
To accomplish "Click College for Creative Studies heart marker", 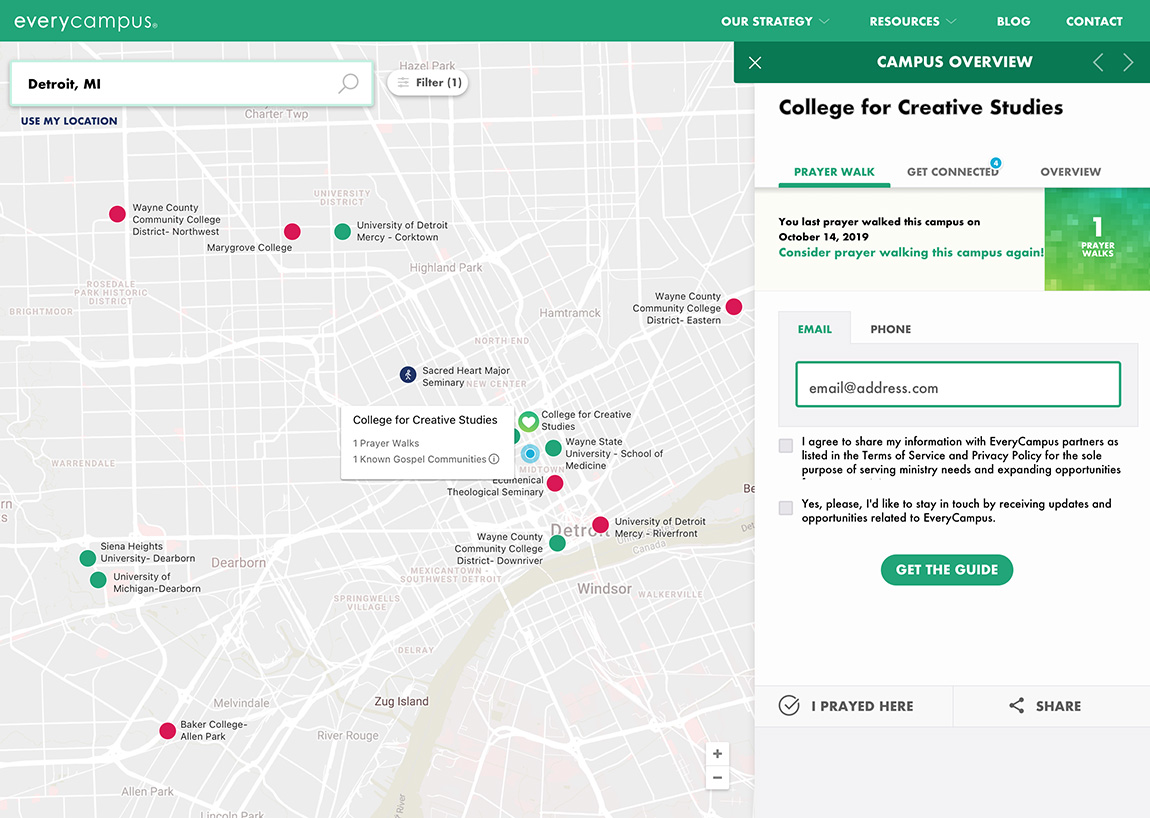I will (x=528, y=421).
